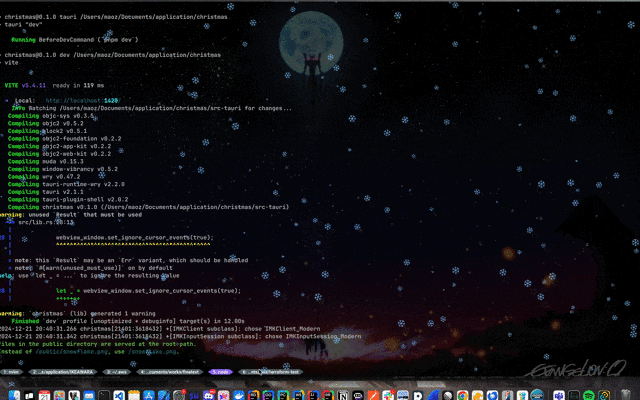
Task: Click the 'Compiling tauri v2.1.1' line
Action: [45, 192]
